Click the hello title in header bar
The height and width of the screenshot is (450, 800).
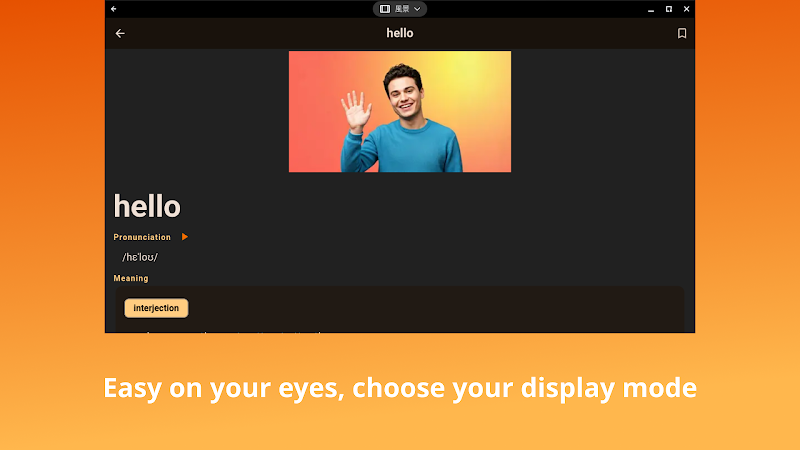coord(399,33)
